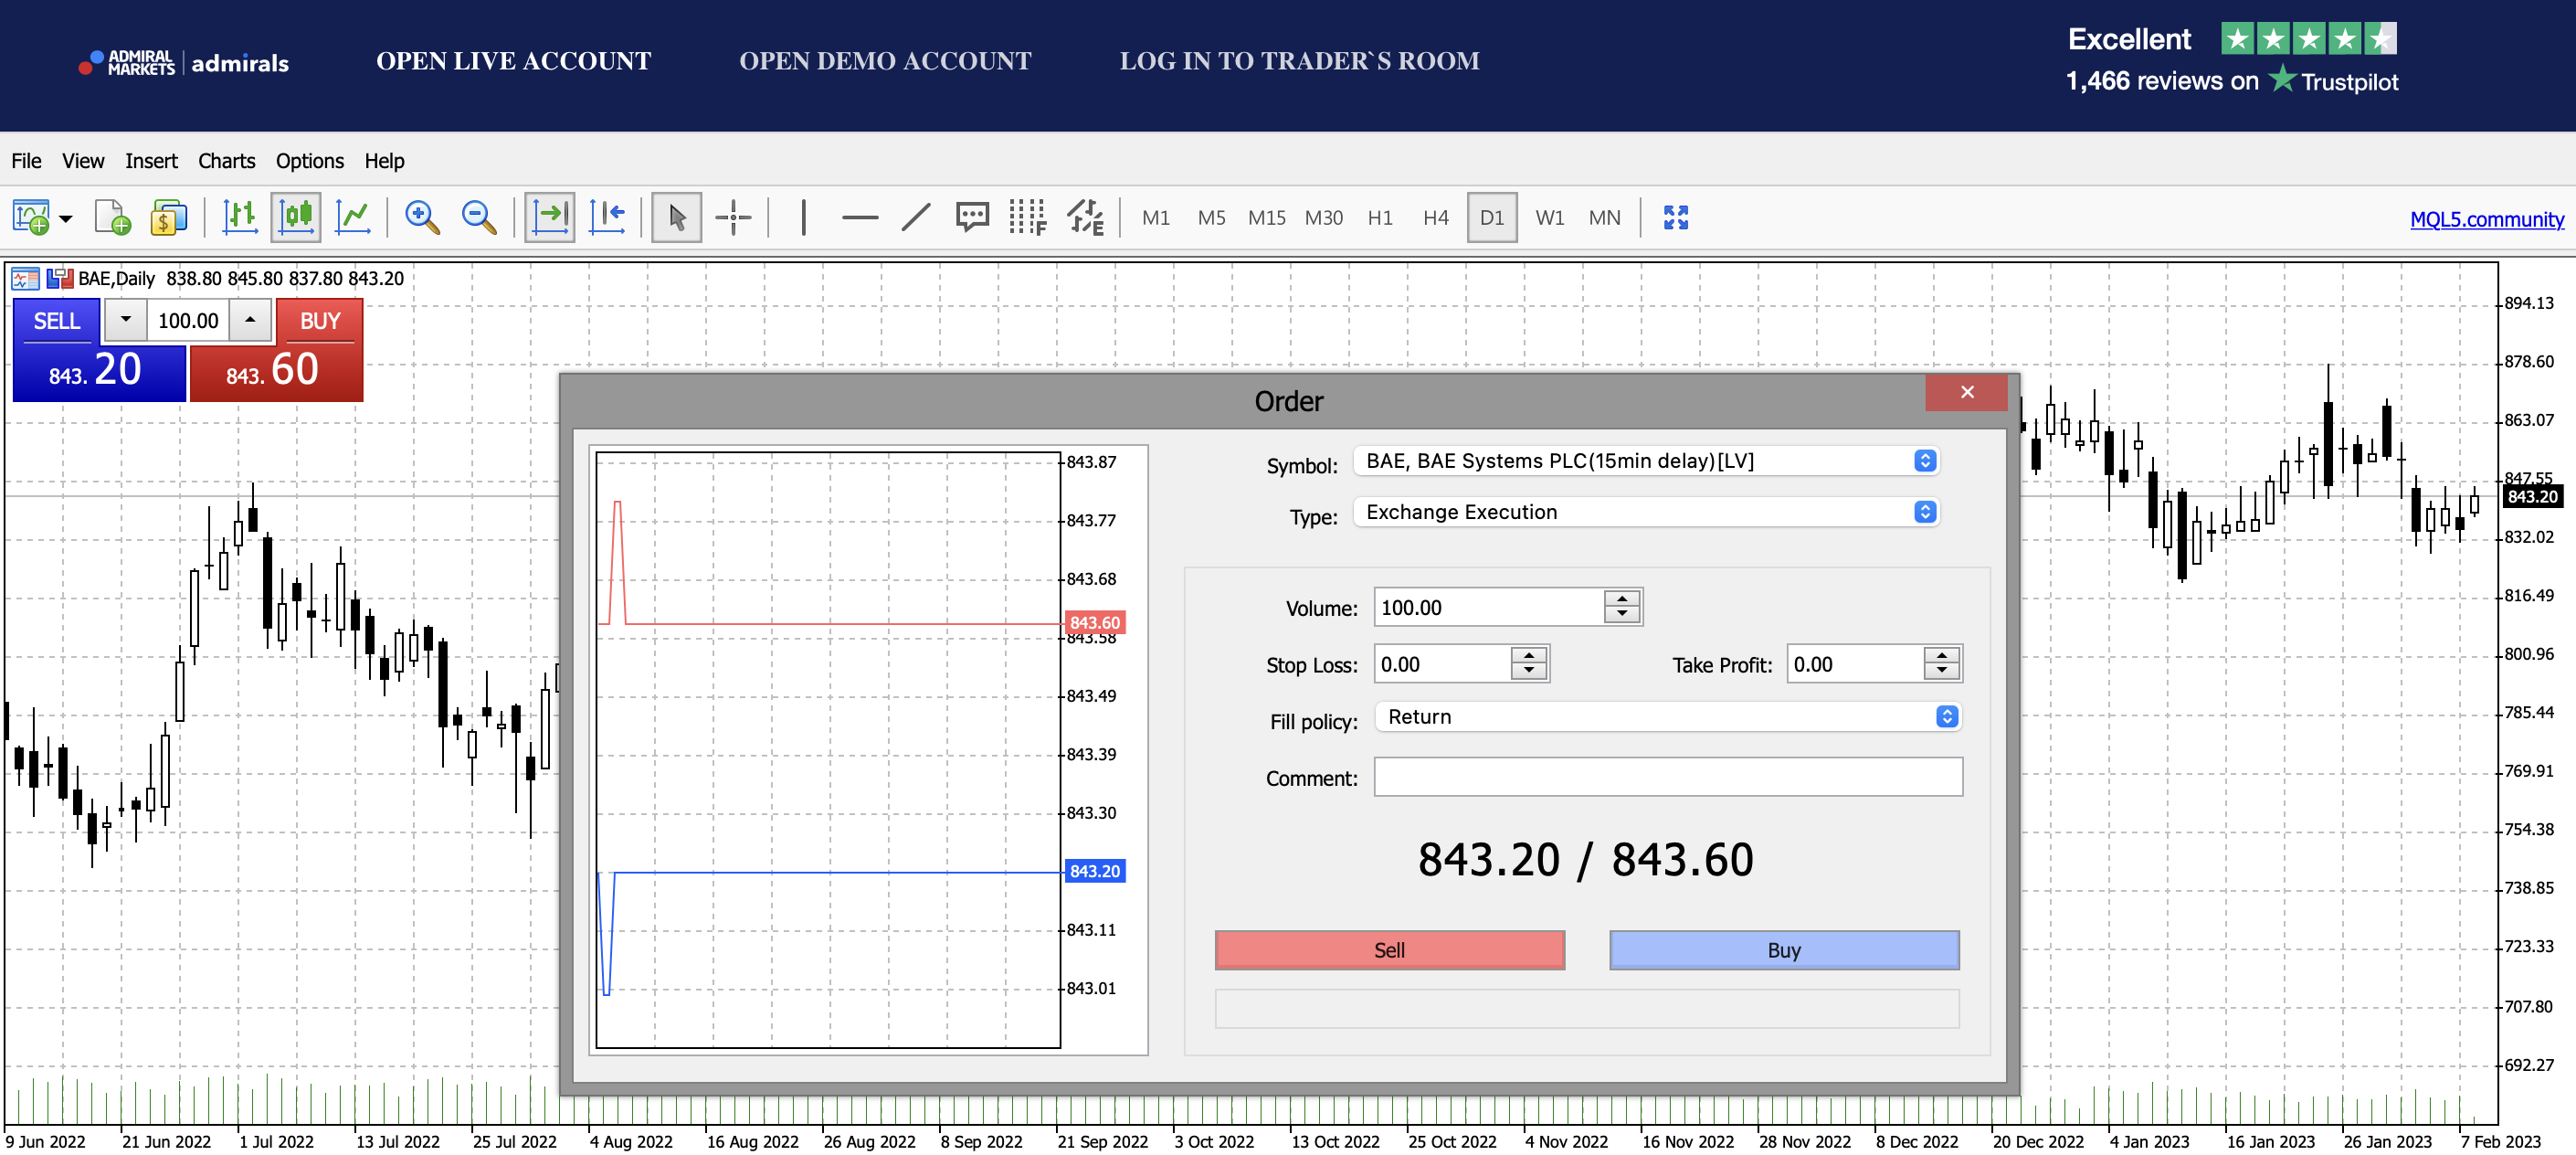Click the fullscreen expand icon
2576x1155 pixels.
(x=1675, y=217)
